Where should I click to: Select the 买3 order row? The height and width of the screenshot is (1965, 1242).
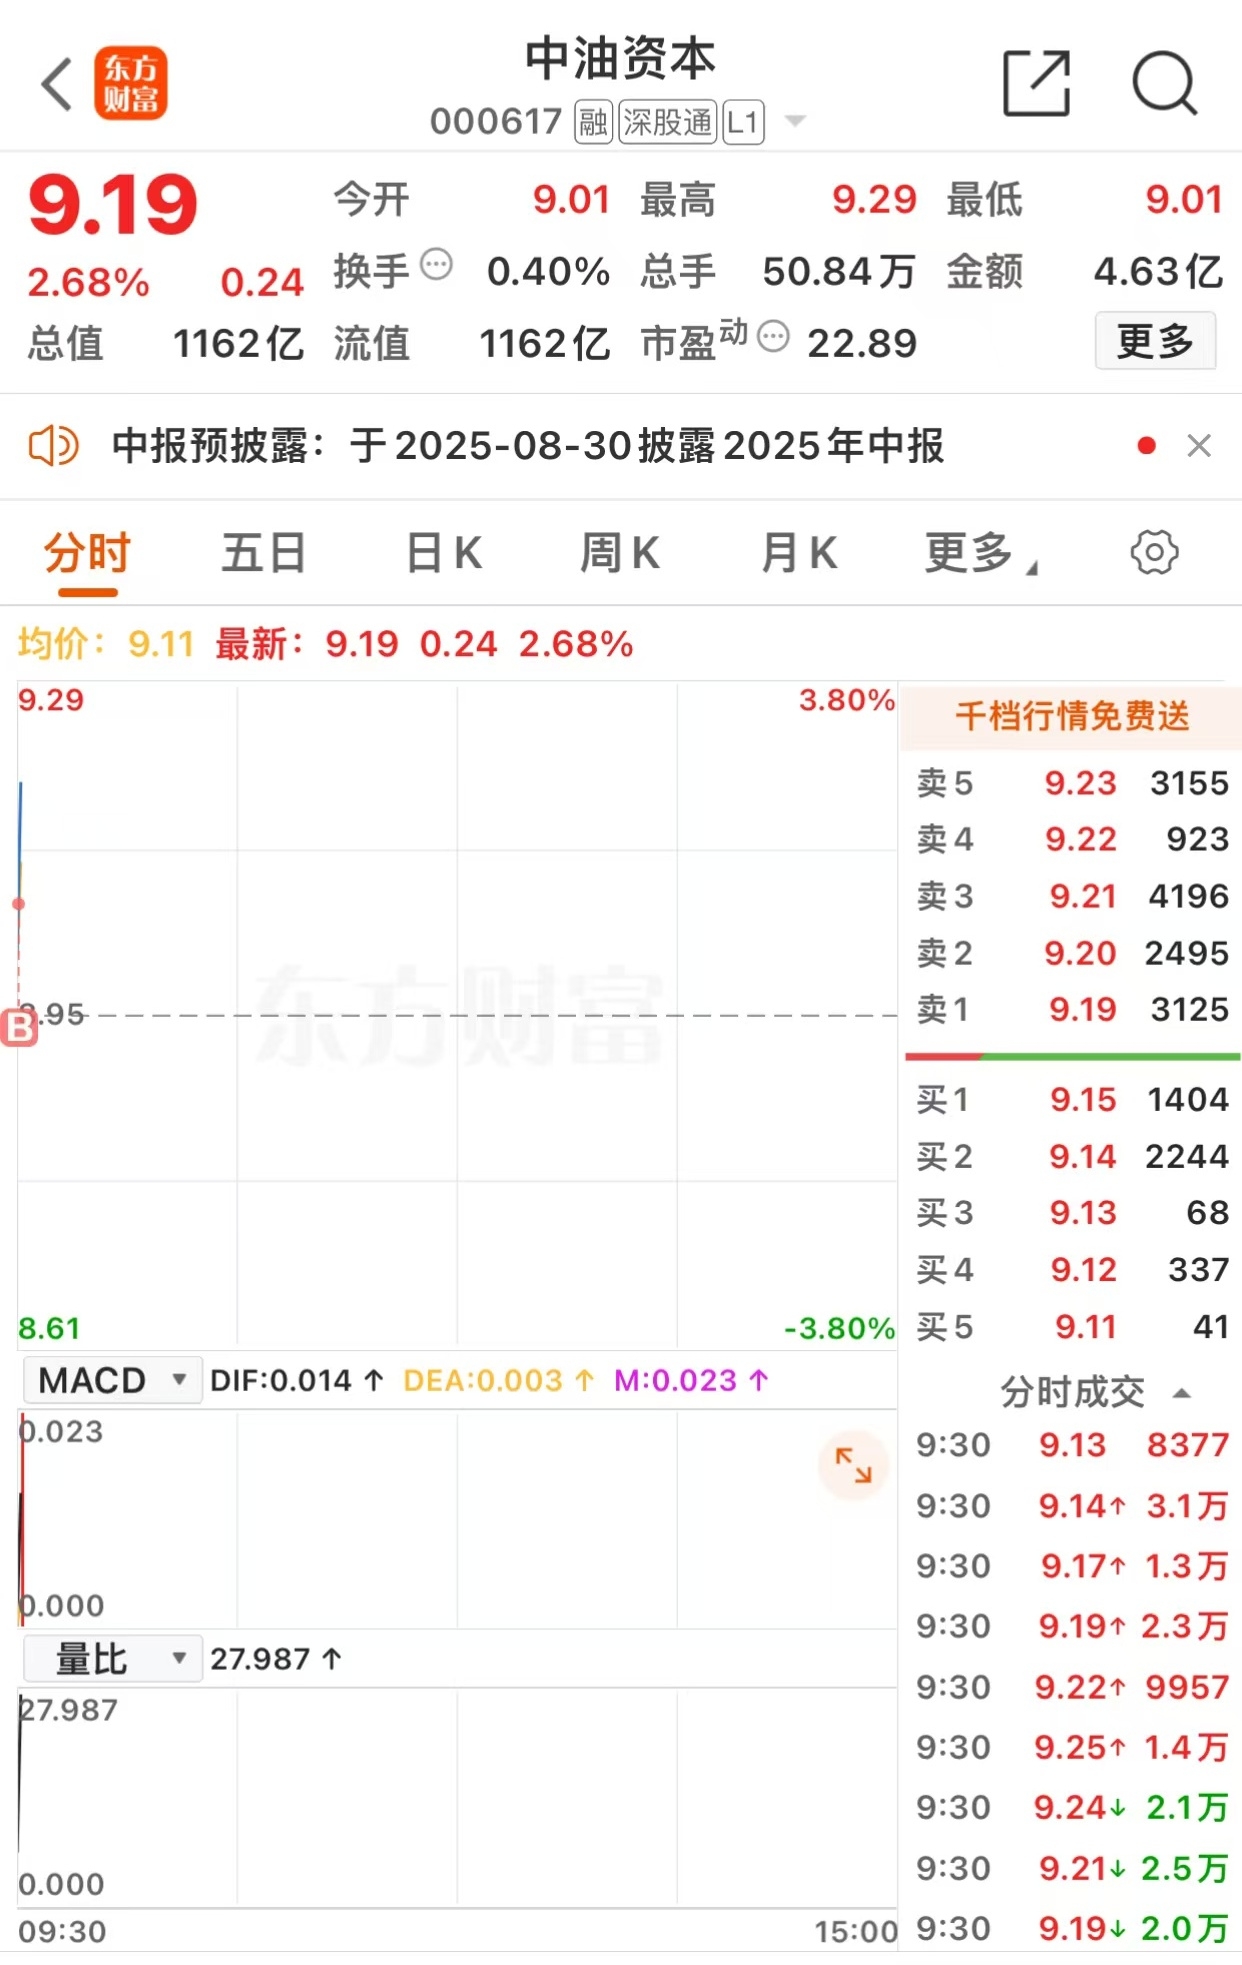coord(1072,1212)
